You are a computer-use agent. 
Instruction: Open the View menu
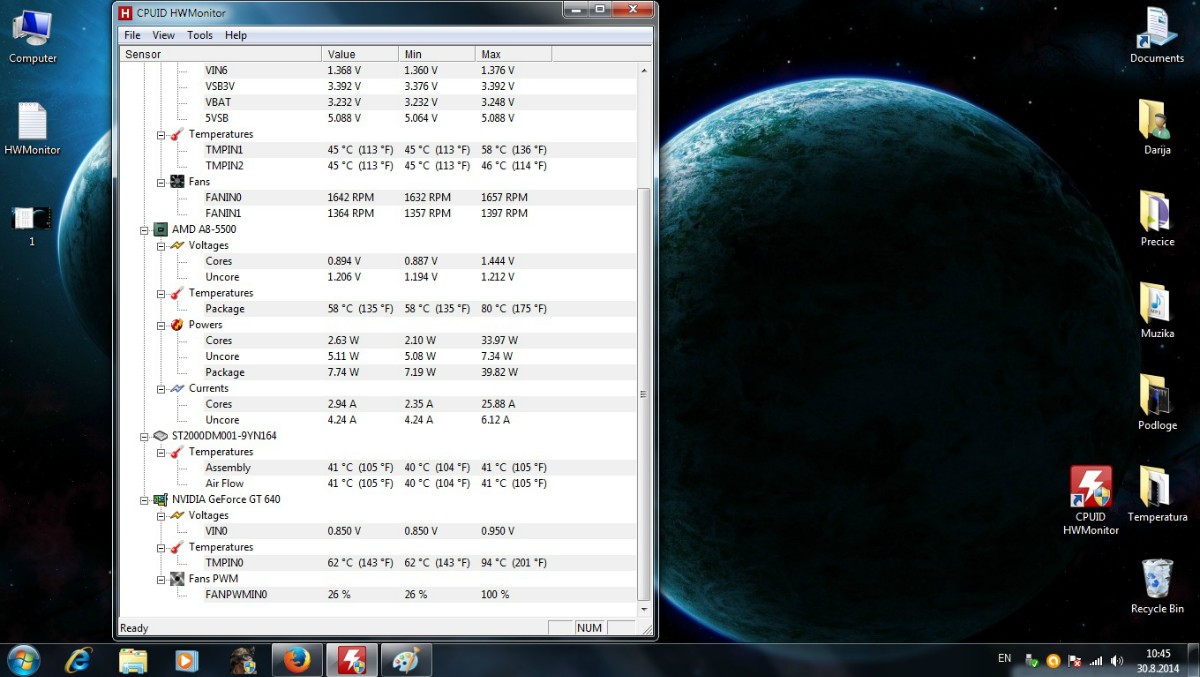[163, 35]
